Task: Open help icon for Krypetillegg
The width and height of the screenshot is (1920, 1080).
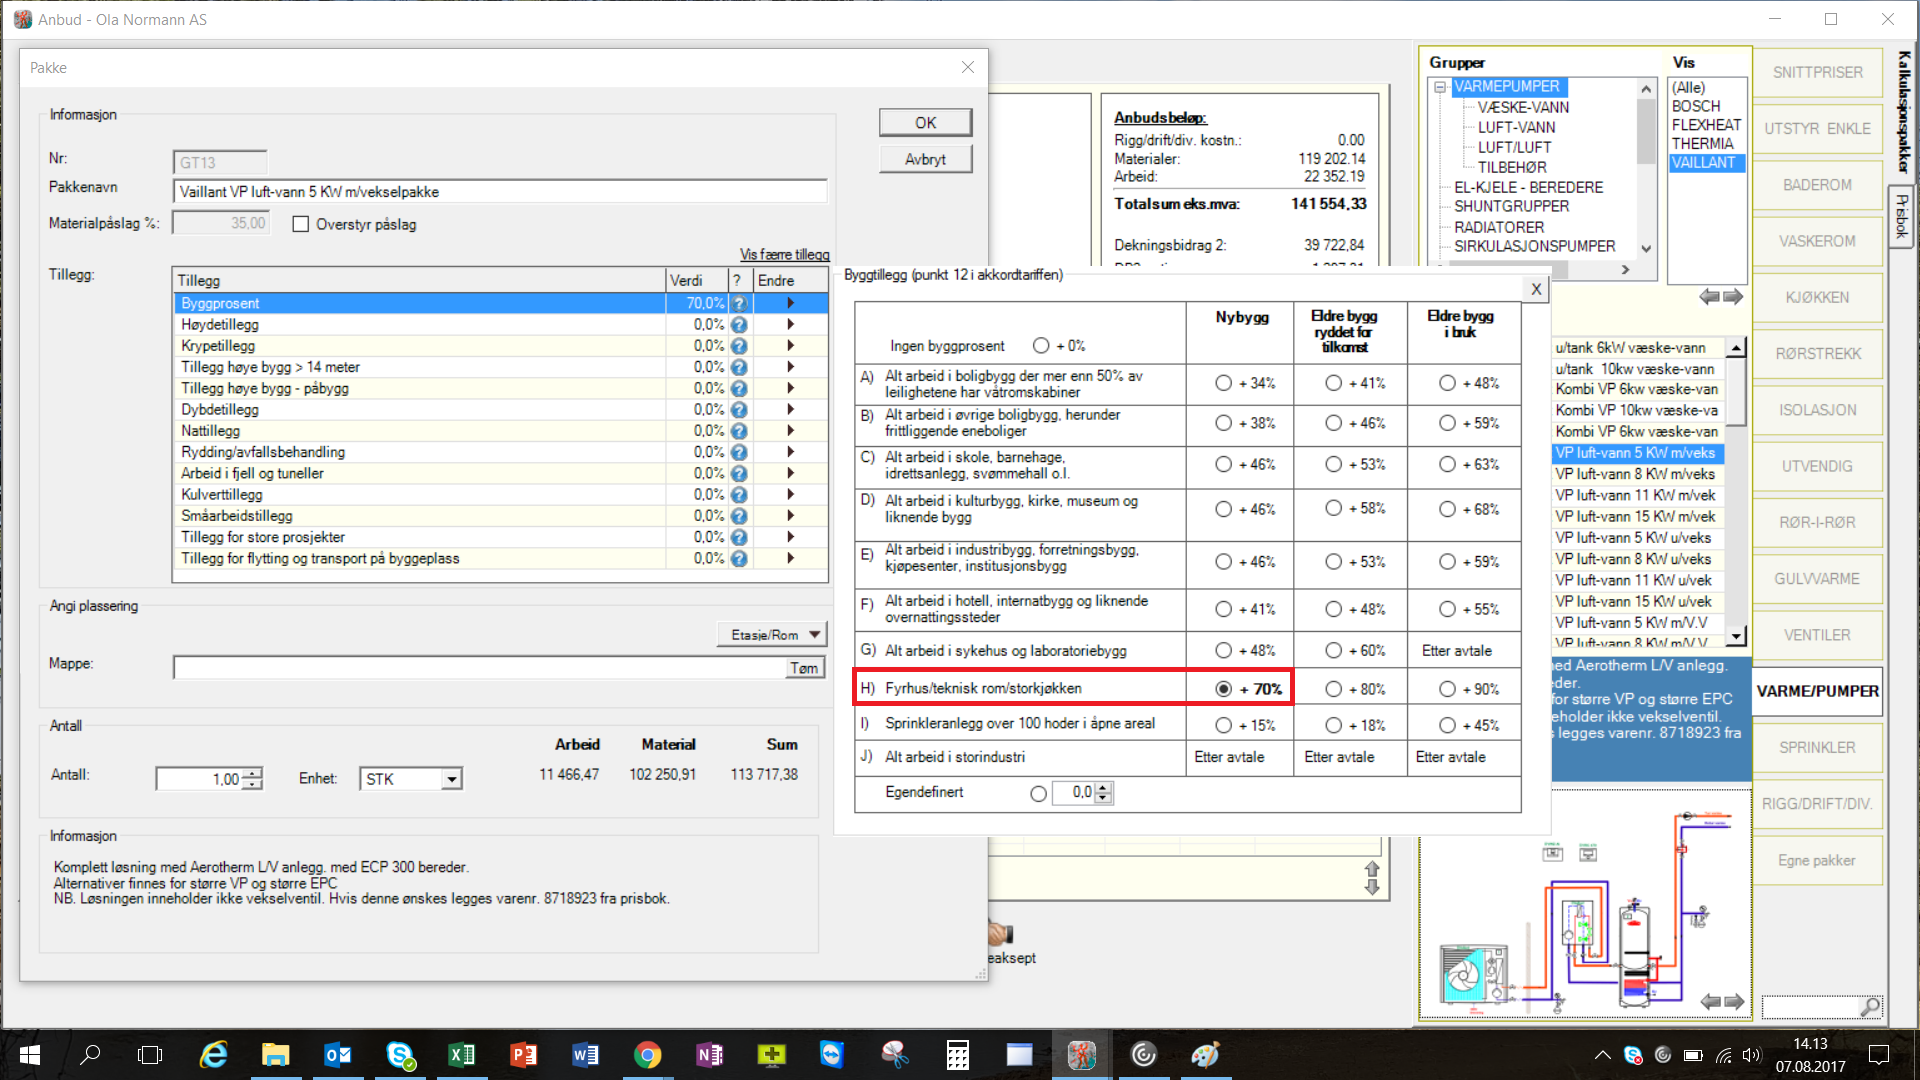Action: [x=739, y=346]
